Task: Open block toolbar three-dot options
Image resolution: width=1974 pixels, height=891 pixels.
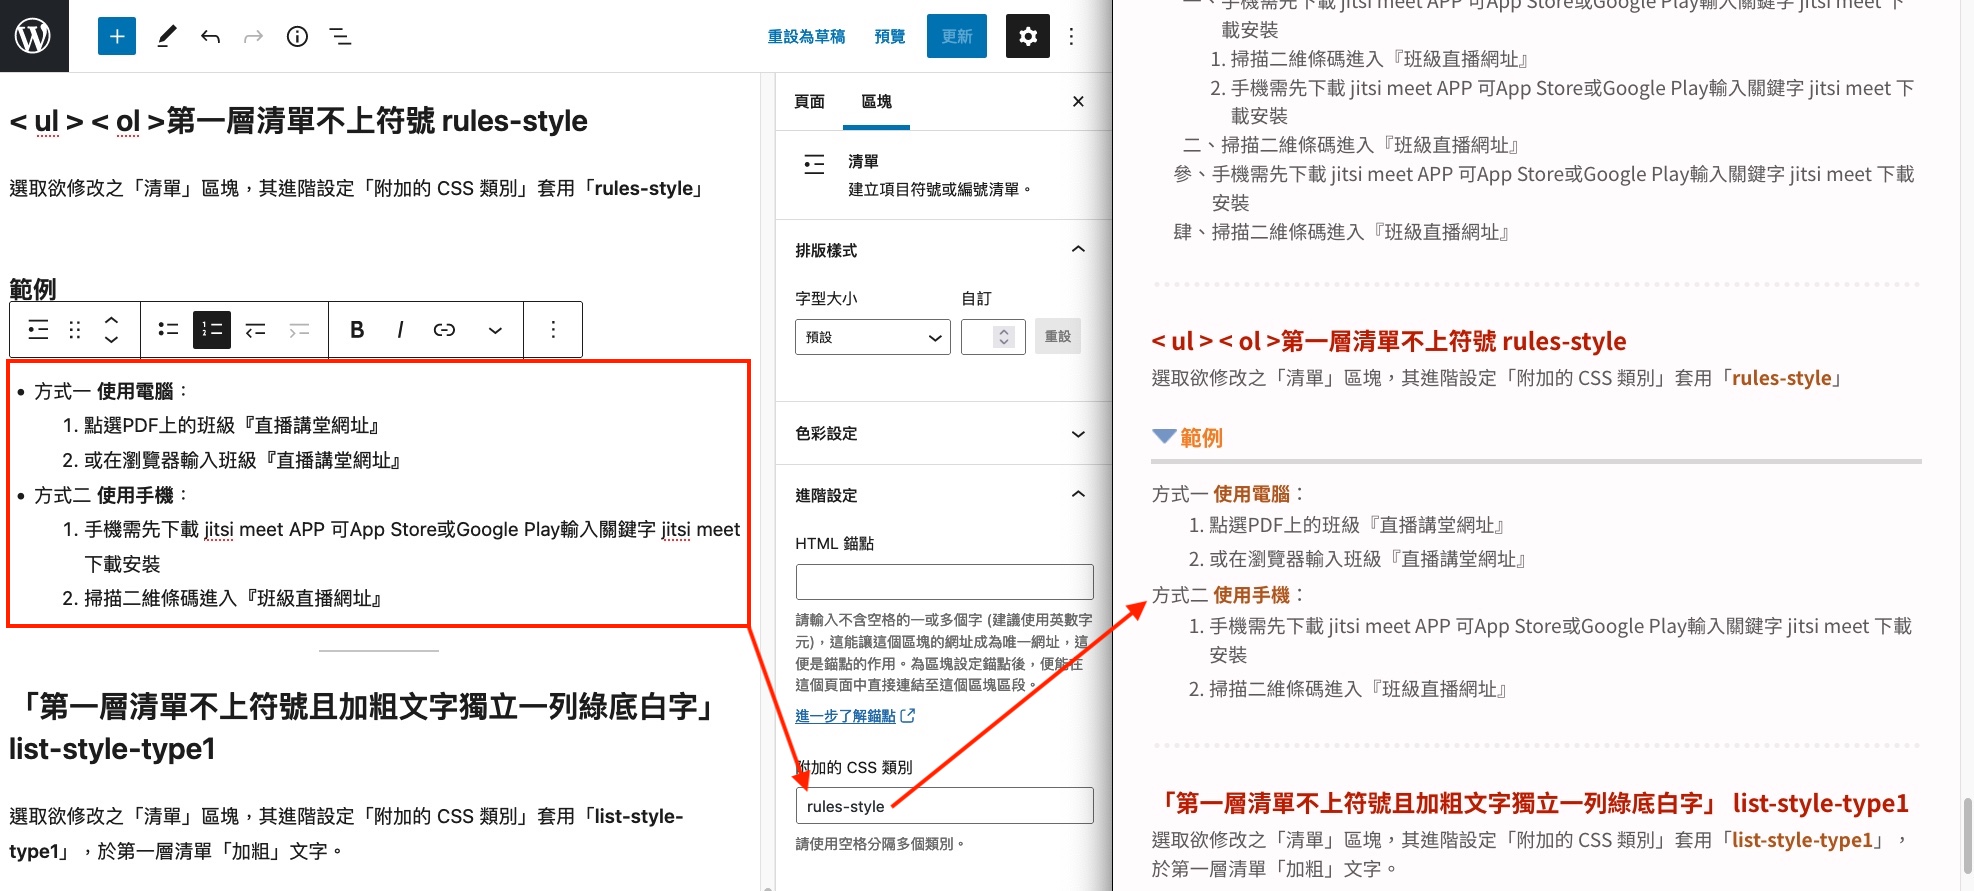Action: (553, 329)
